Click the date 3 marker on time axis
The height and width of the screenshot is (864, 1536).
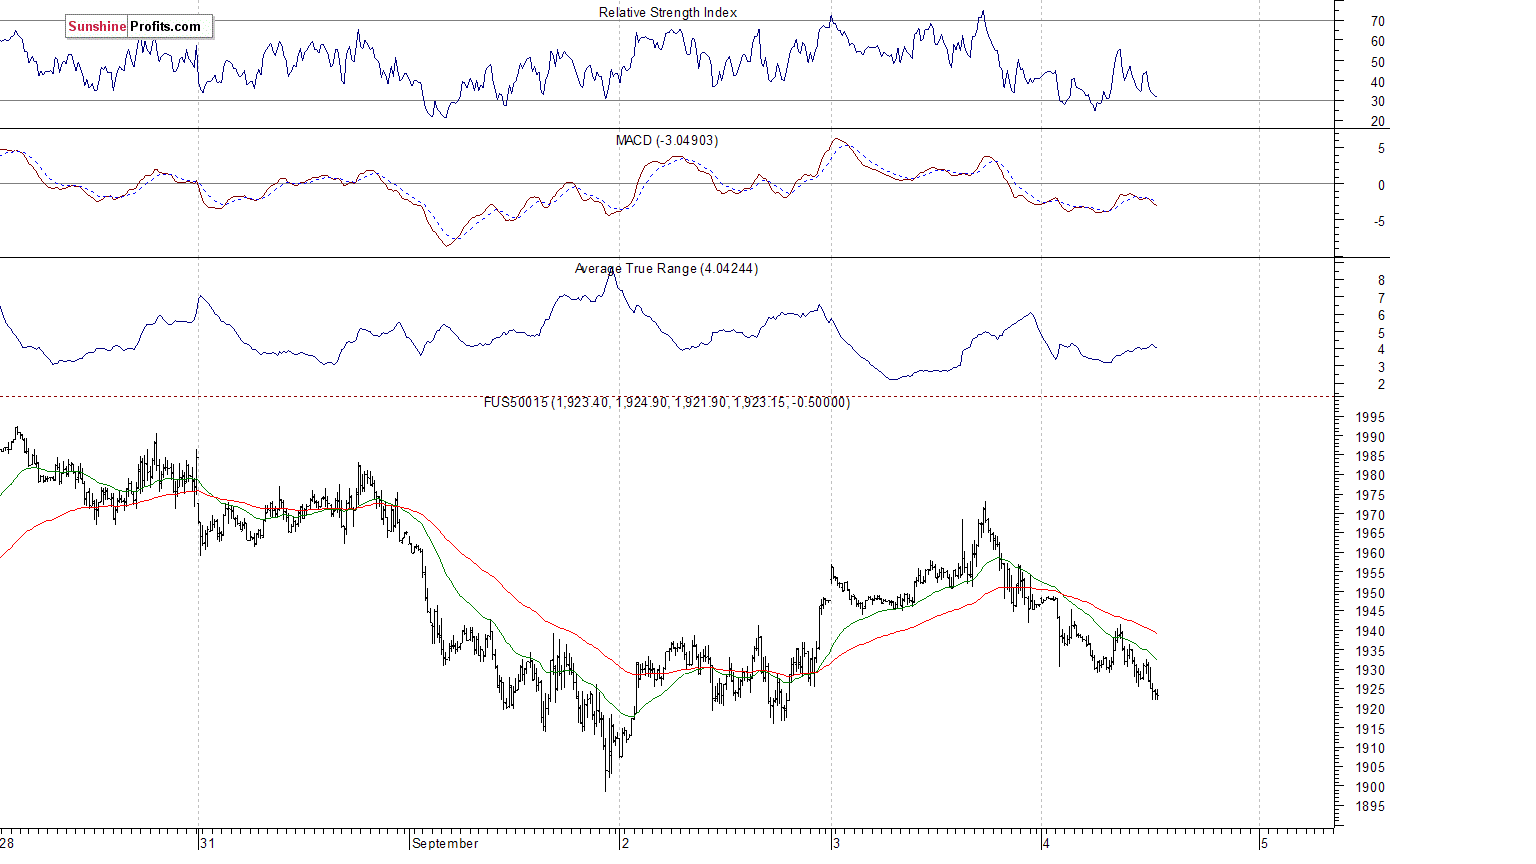point(837,843)
